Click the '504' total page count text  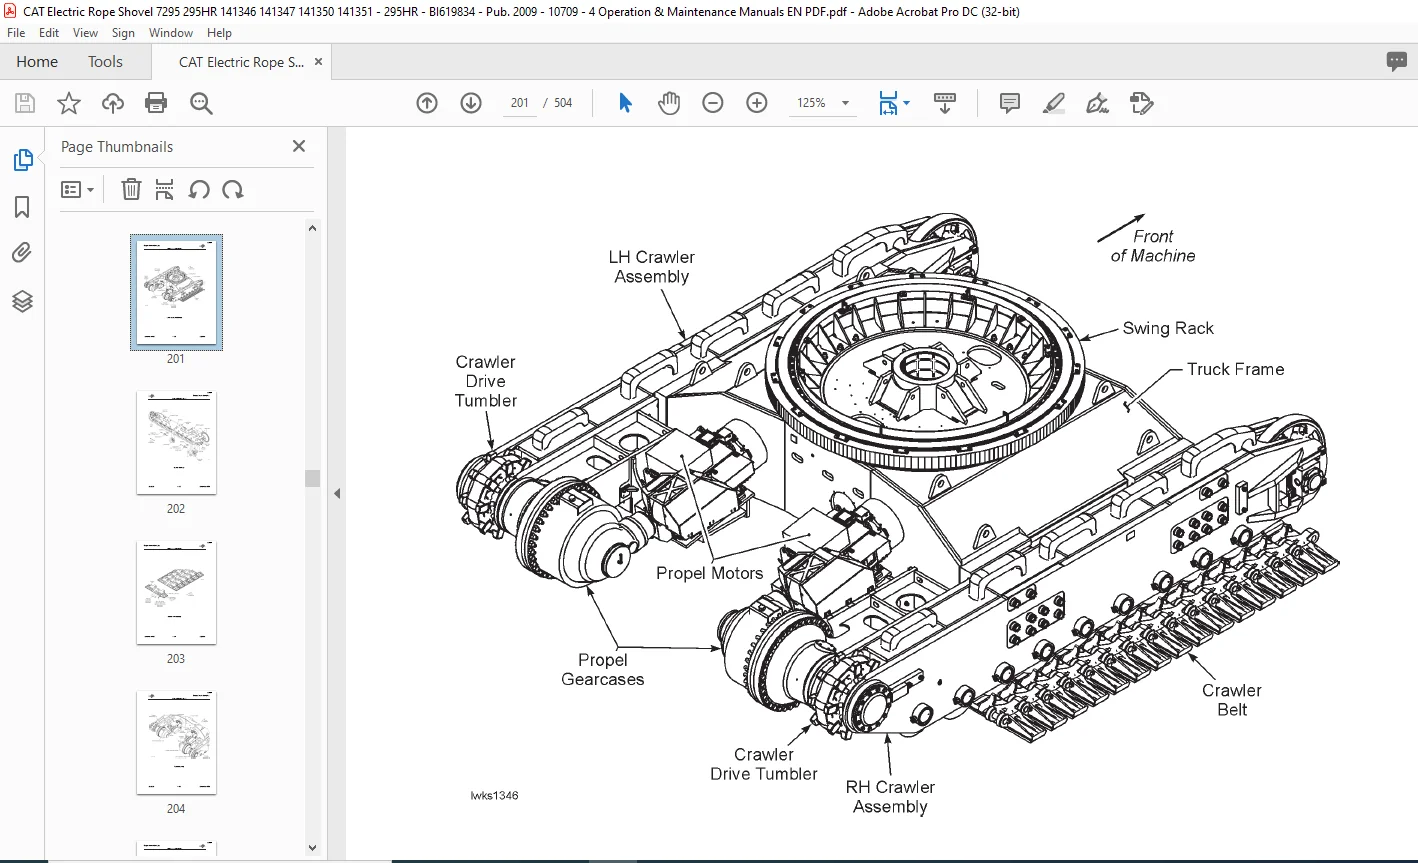(x=563, y=103)
